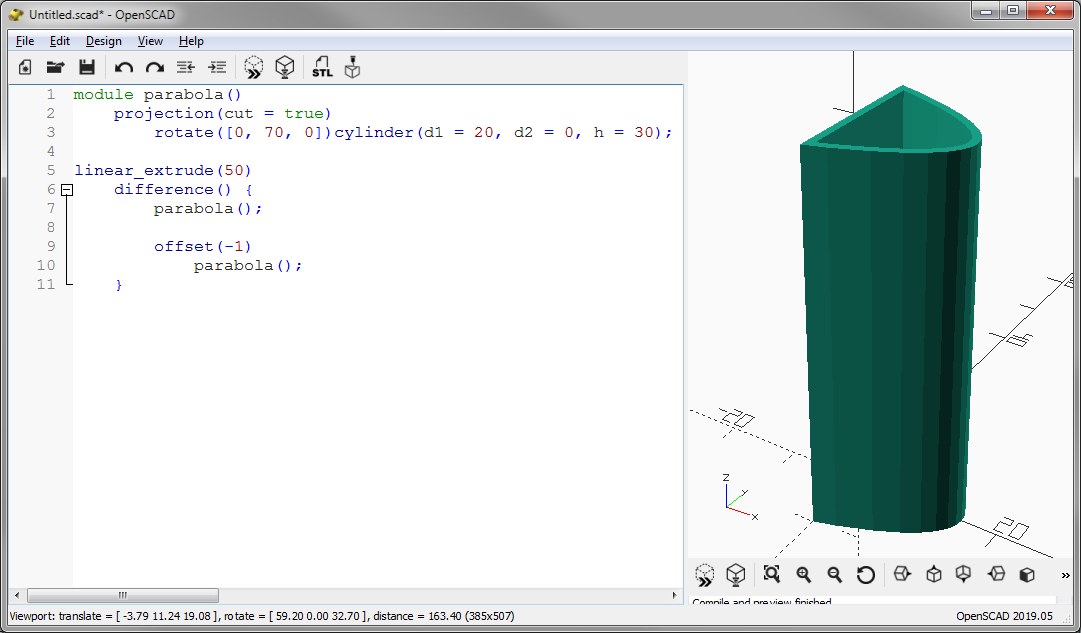1081x633 pixels.
Task: Open a file with the folder icon
Action: tap(56, 67)
